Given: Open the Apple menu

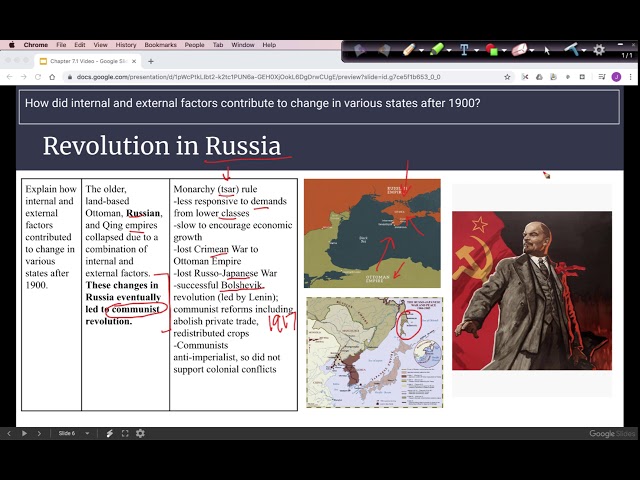Looking at the screenshot, I should point(12,45).
